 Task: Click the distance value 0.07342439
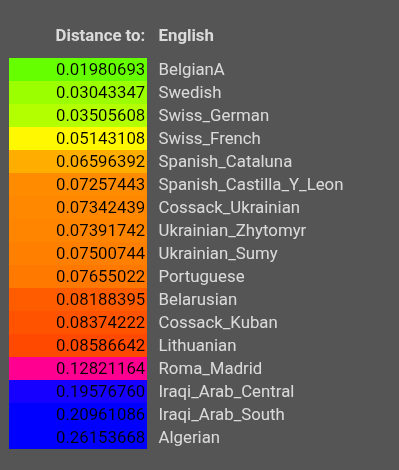click(78, 208)
